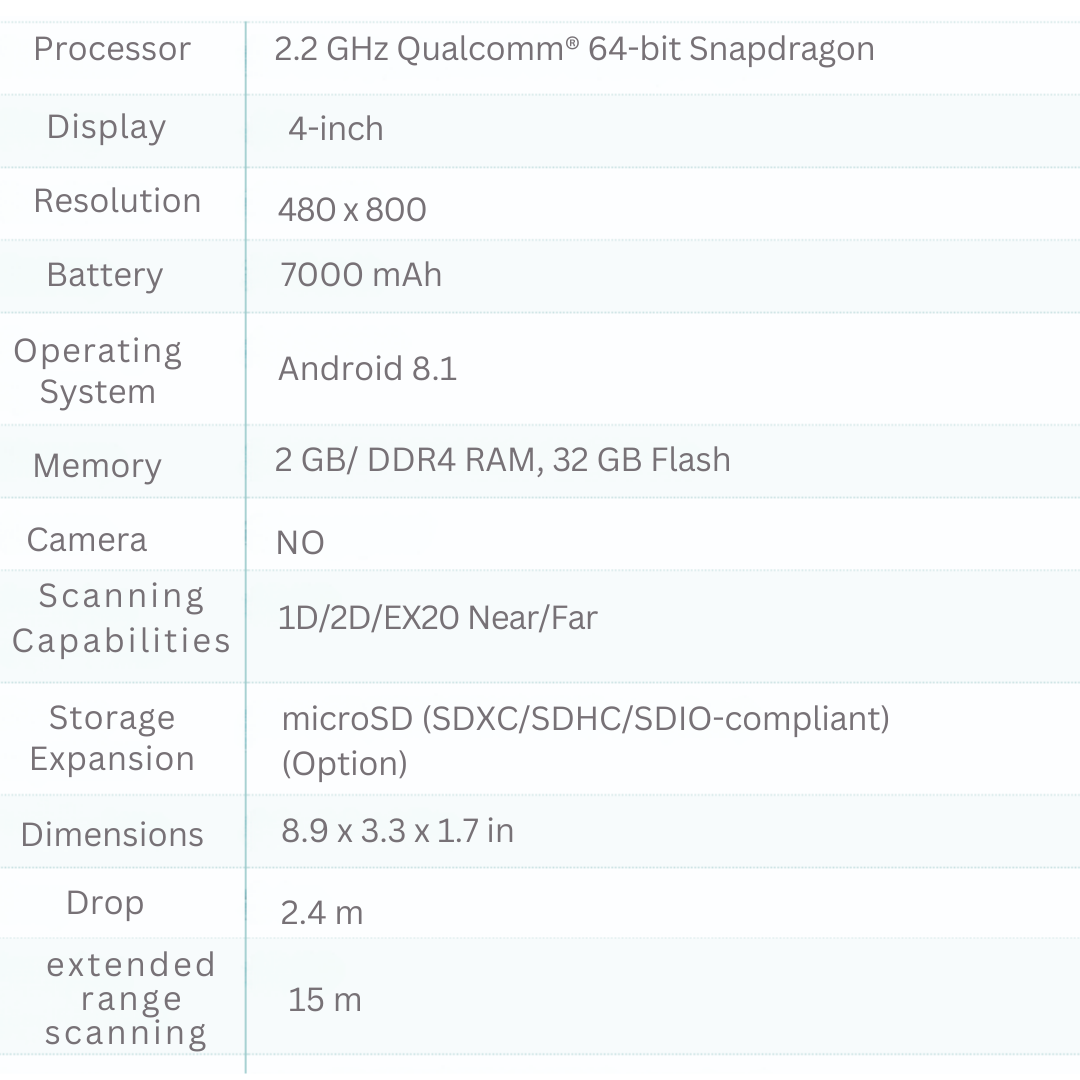Viewport: 1080px width, 1080px height.
Task: Click the Display label
Action: (106, 127)
